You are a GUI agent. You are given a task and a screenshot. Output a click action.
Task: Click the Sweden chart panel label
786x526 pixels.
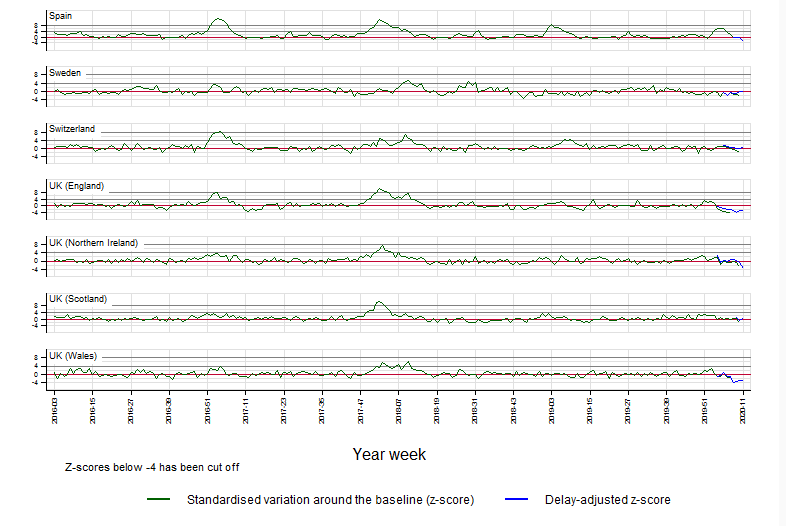65,73
